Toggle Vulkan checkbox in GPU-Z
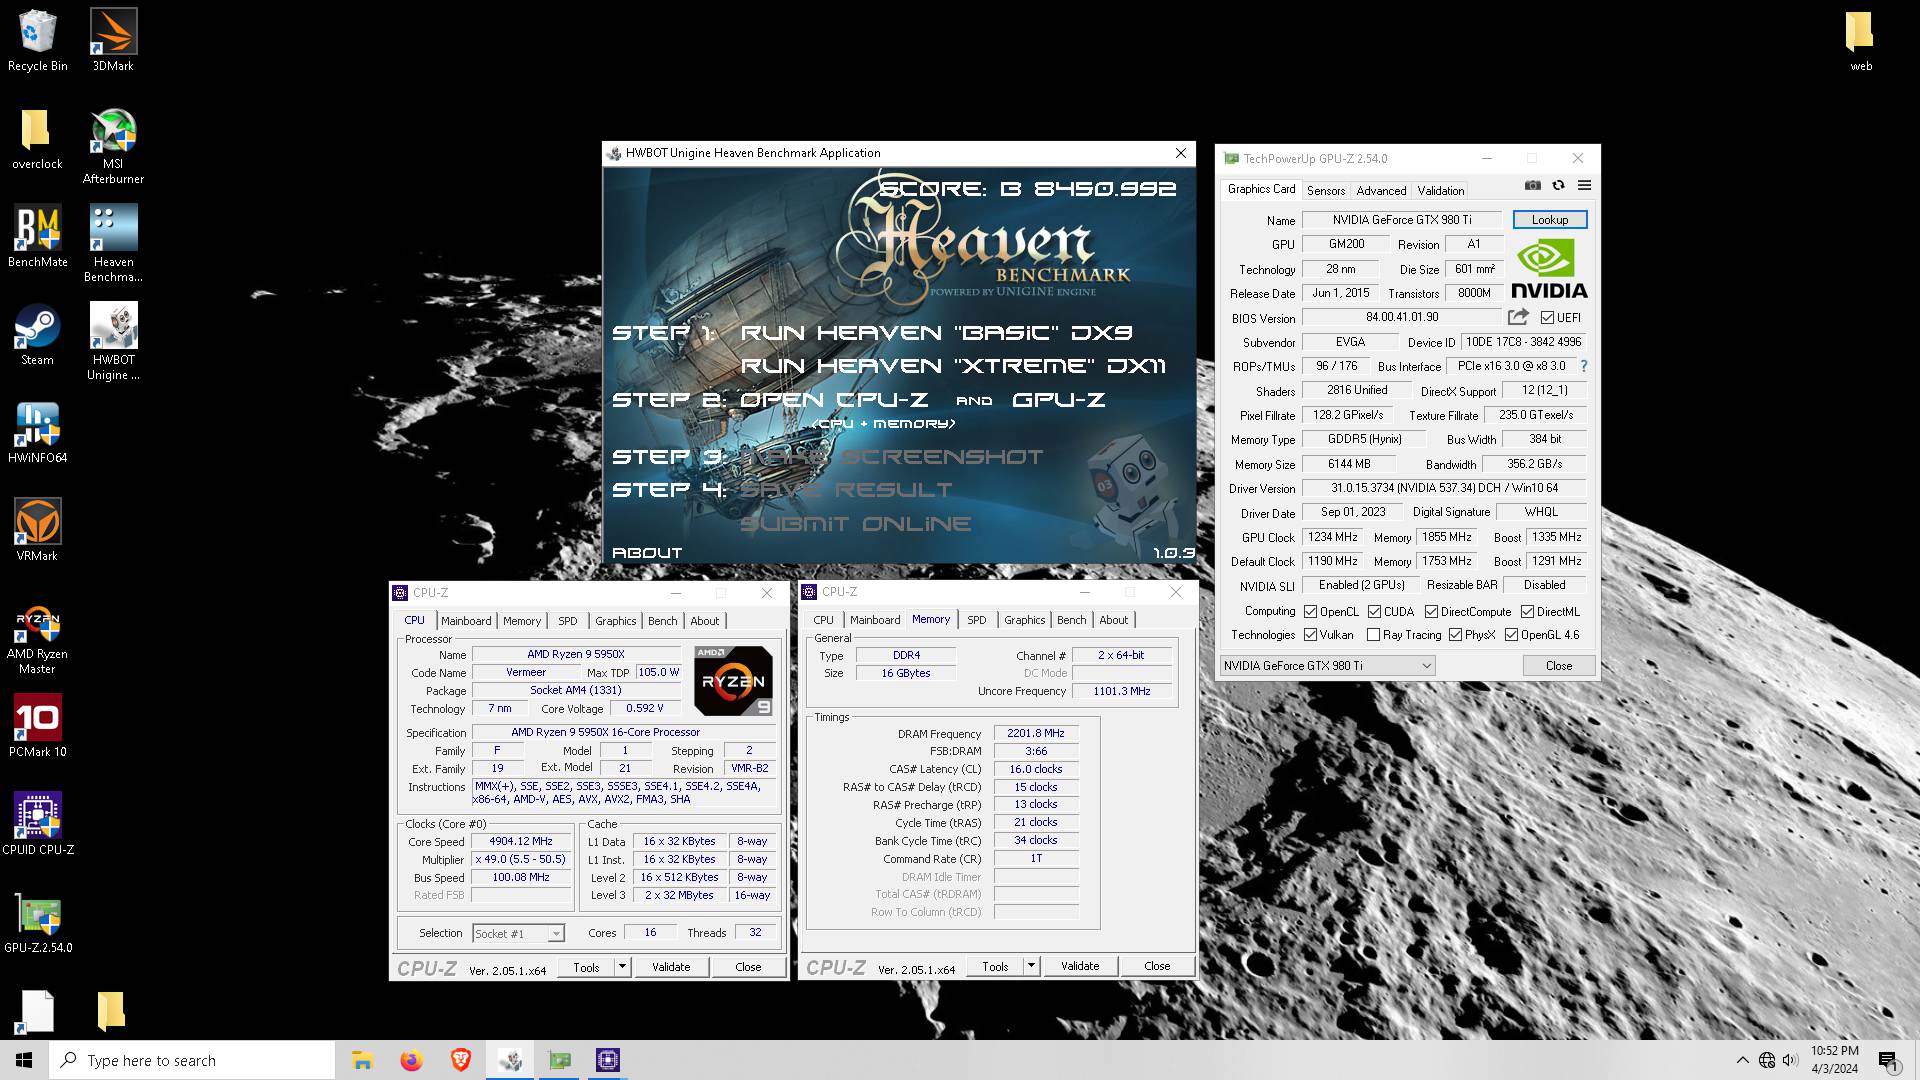Image resolution: width=1920 pixels, height=1080 pixels. [x=1310, y=635]
